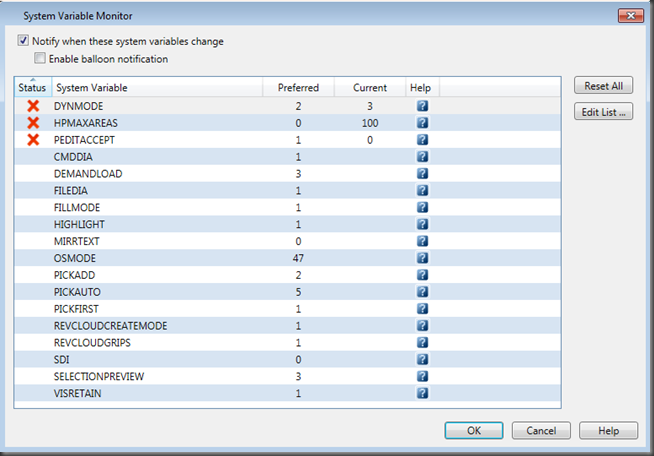Click red X status on PEDITACCEPT row
Image resolution: width=654 pixels, height=456 pixels.
[x=33, y=140]
